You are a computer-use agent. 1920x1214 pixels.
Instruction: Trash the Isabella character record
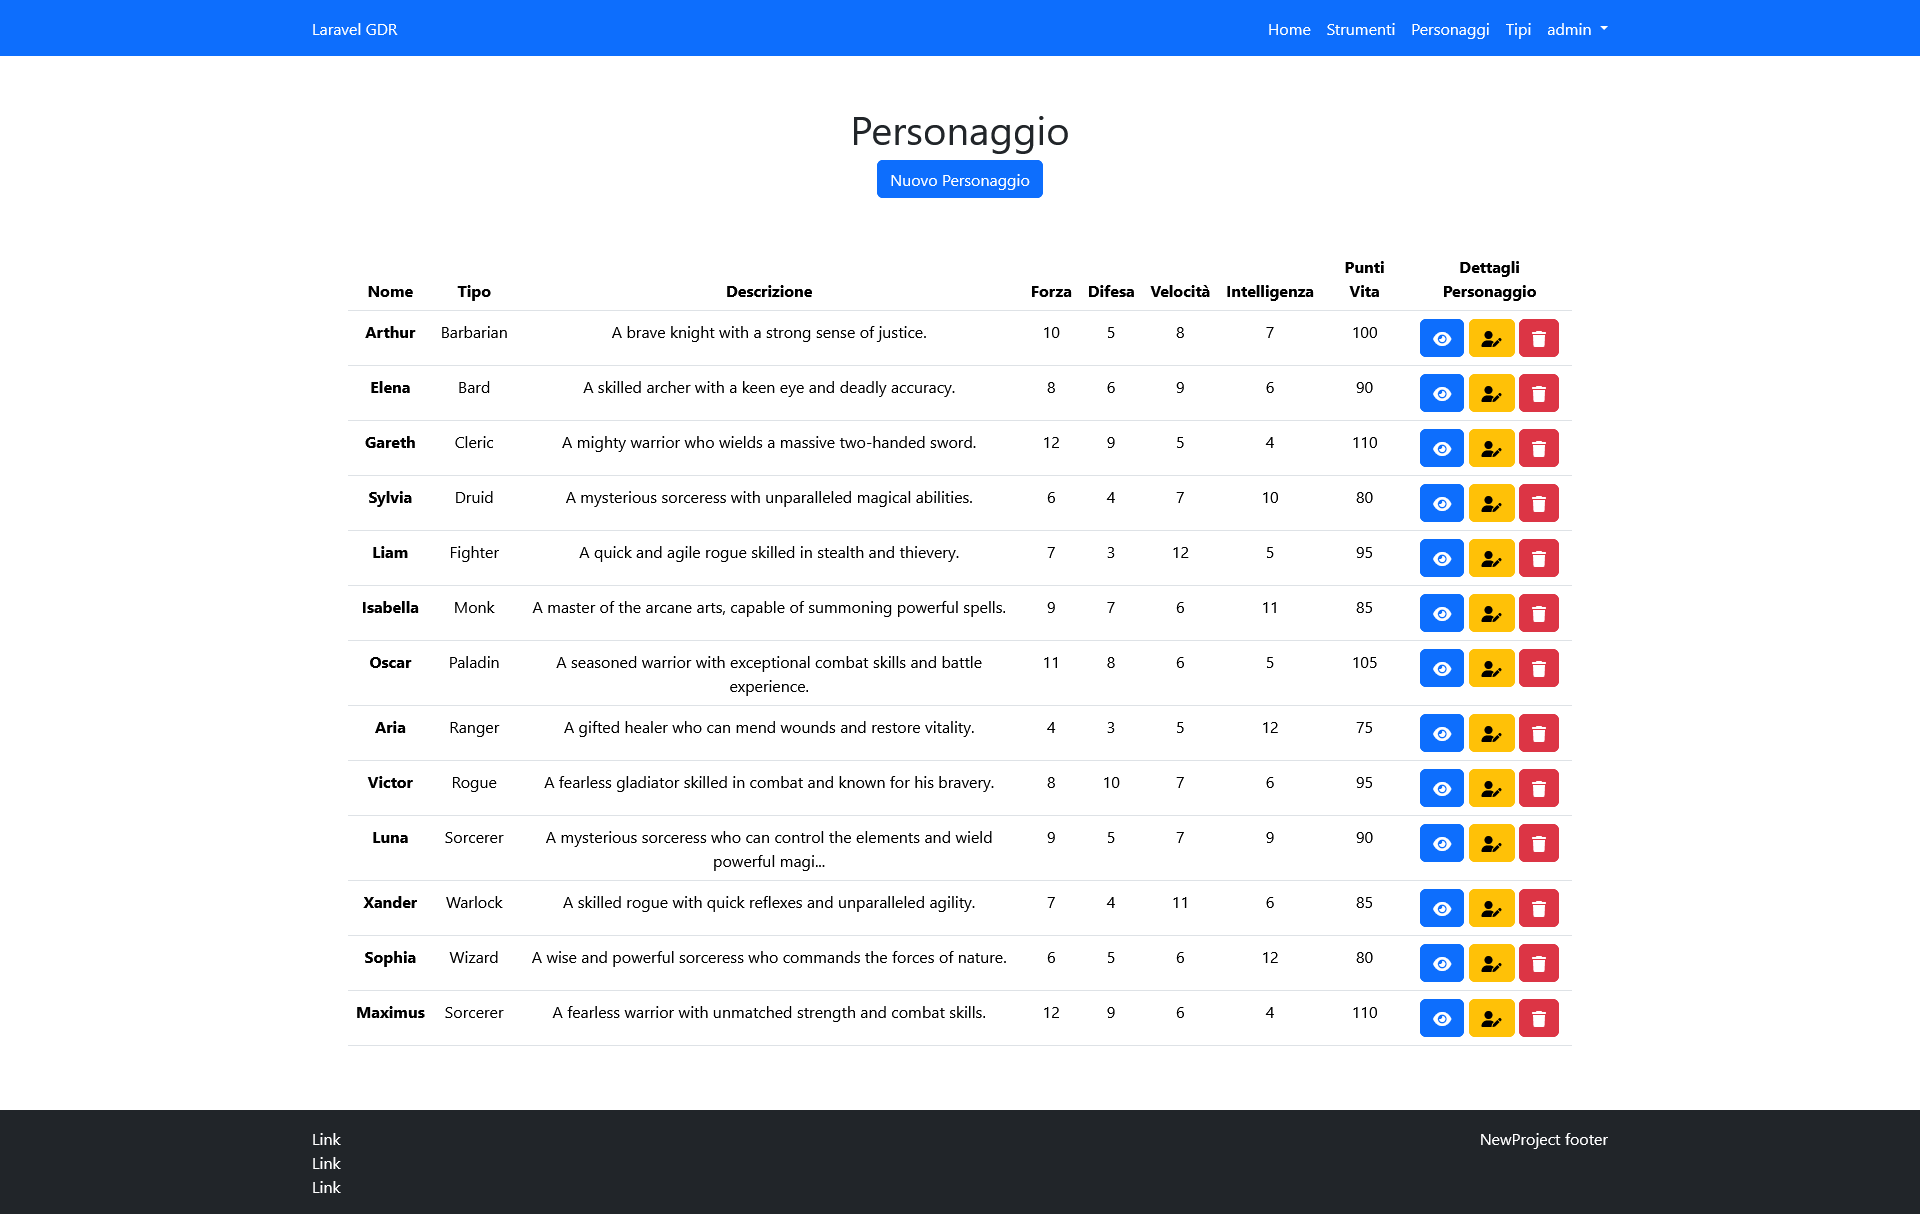point(1539,613)
